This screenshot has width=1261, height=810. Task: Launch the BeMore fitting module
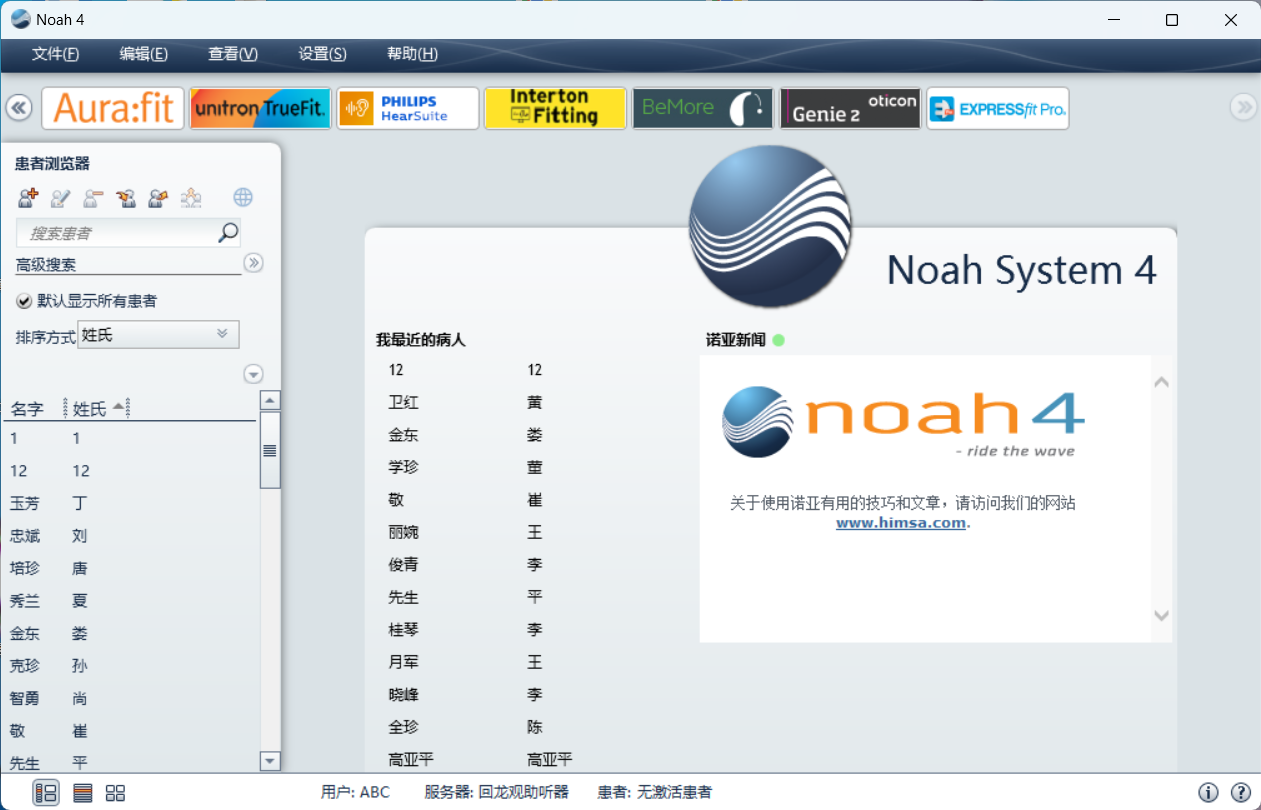tap(703, 108)
